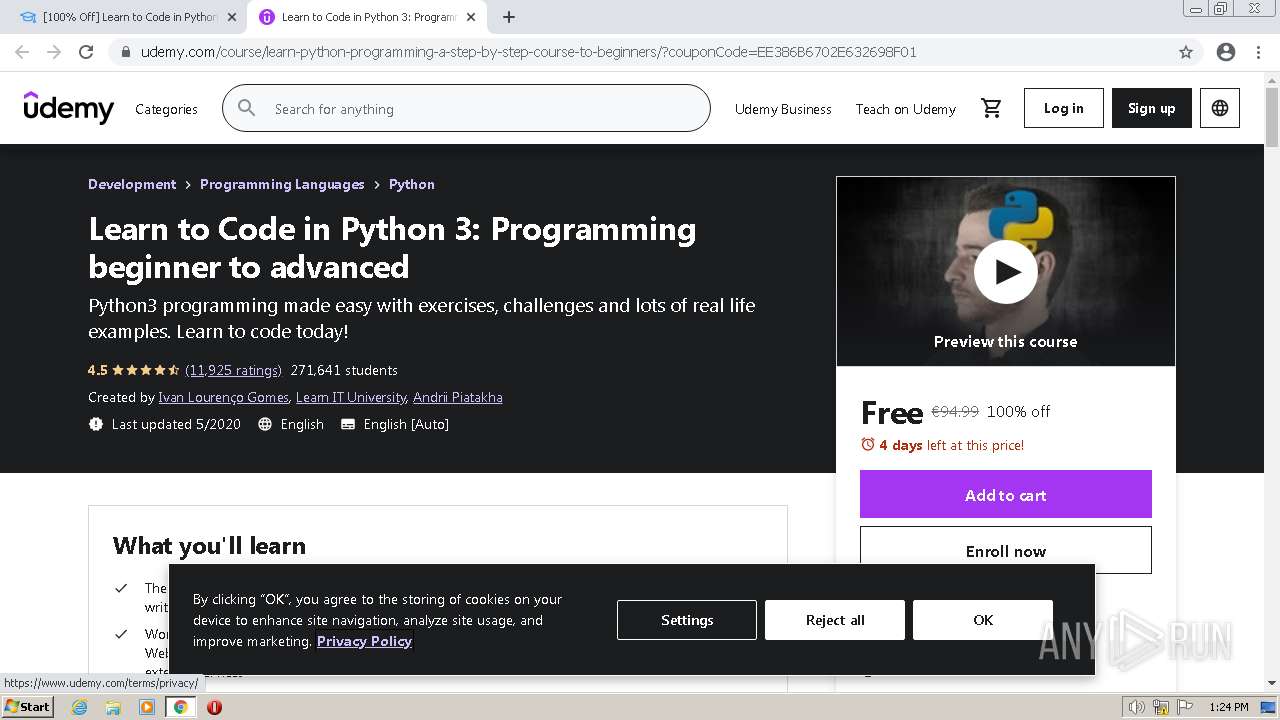Open the red security icon on taskbar
Image resolution: width=1280 pixels, height=720 pixels.
[214, 707]
